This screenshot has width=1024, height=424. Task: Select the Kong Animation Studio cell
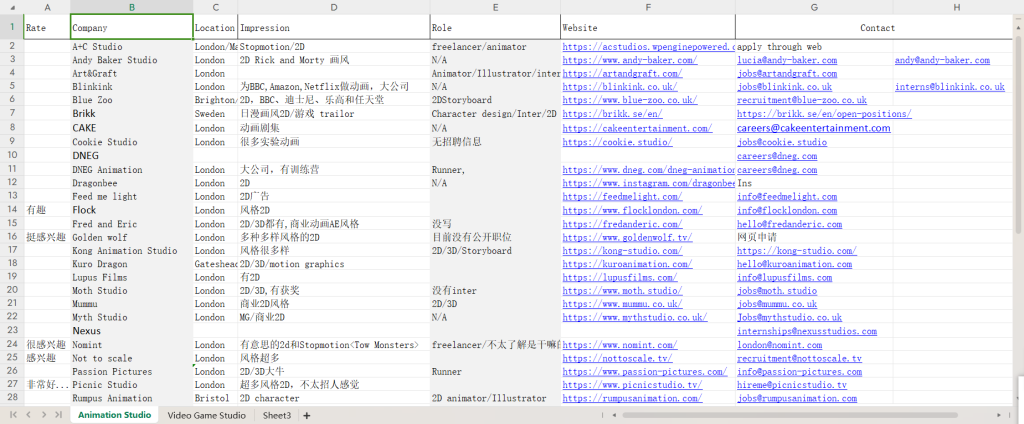pos(131,250)
